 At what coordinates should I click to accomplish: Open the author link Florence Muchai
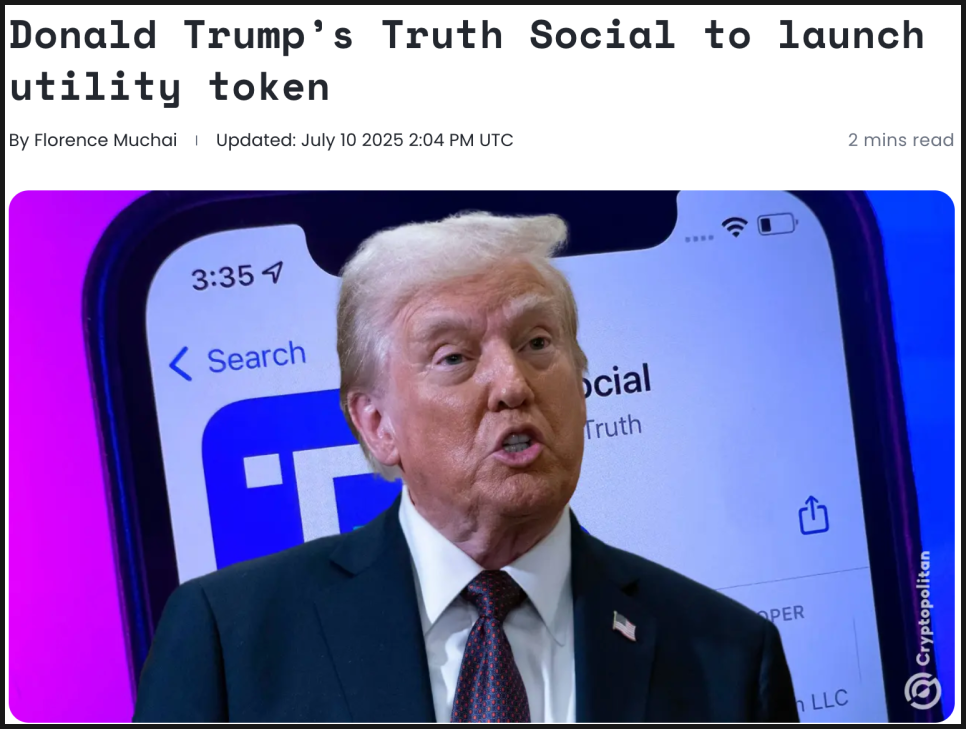105,140
